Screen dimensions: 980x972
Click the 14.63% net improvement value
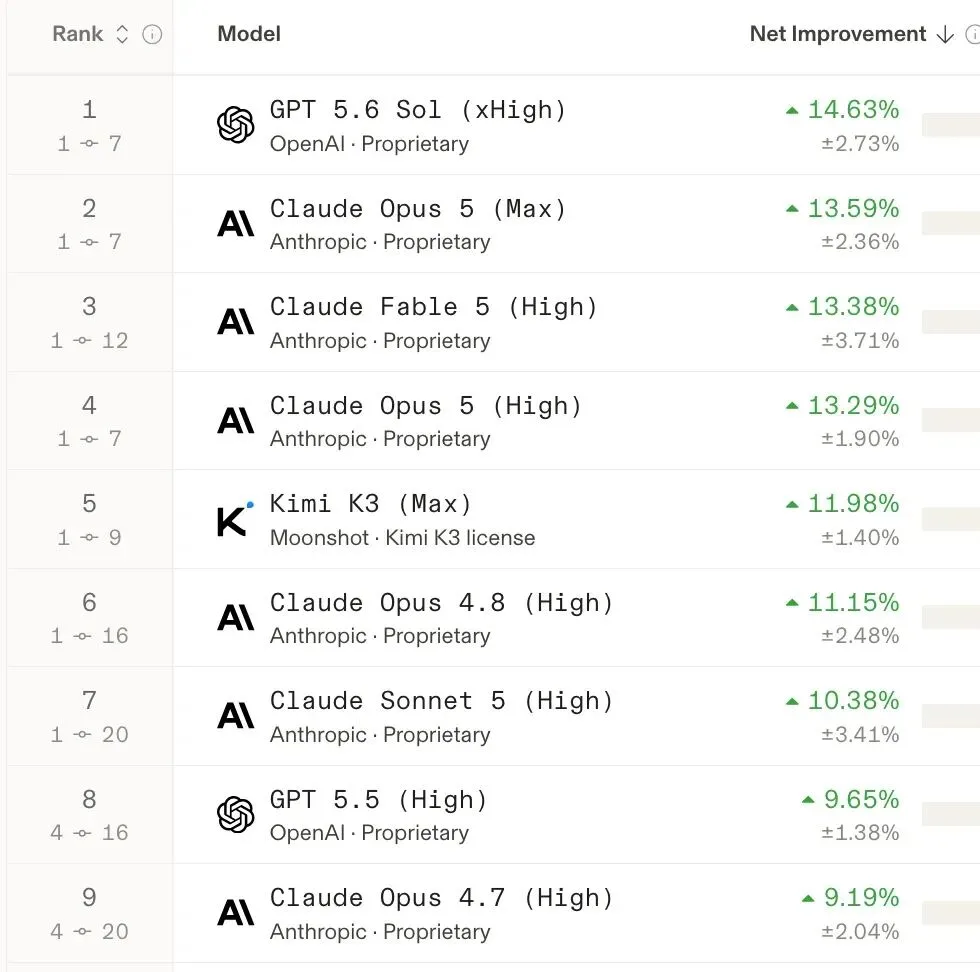[853, 109]
